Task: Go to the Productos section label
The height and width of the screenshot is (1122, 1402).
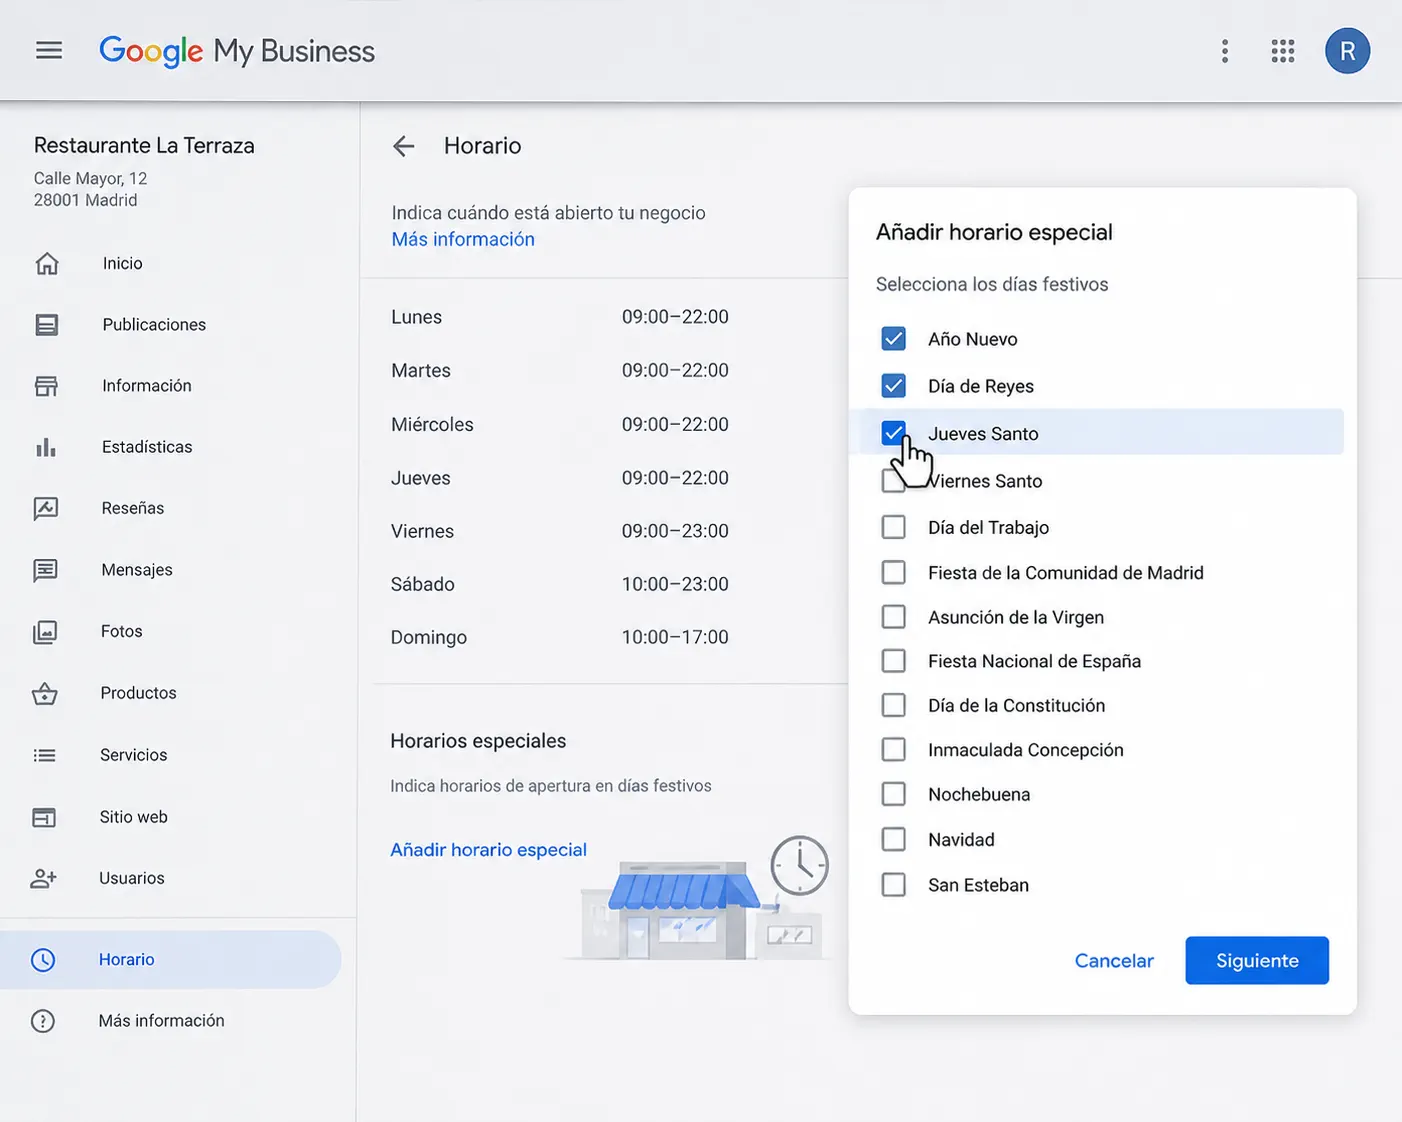Action: click(x=138, y=693)
